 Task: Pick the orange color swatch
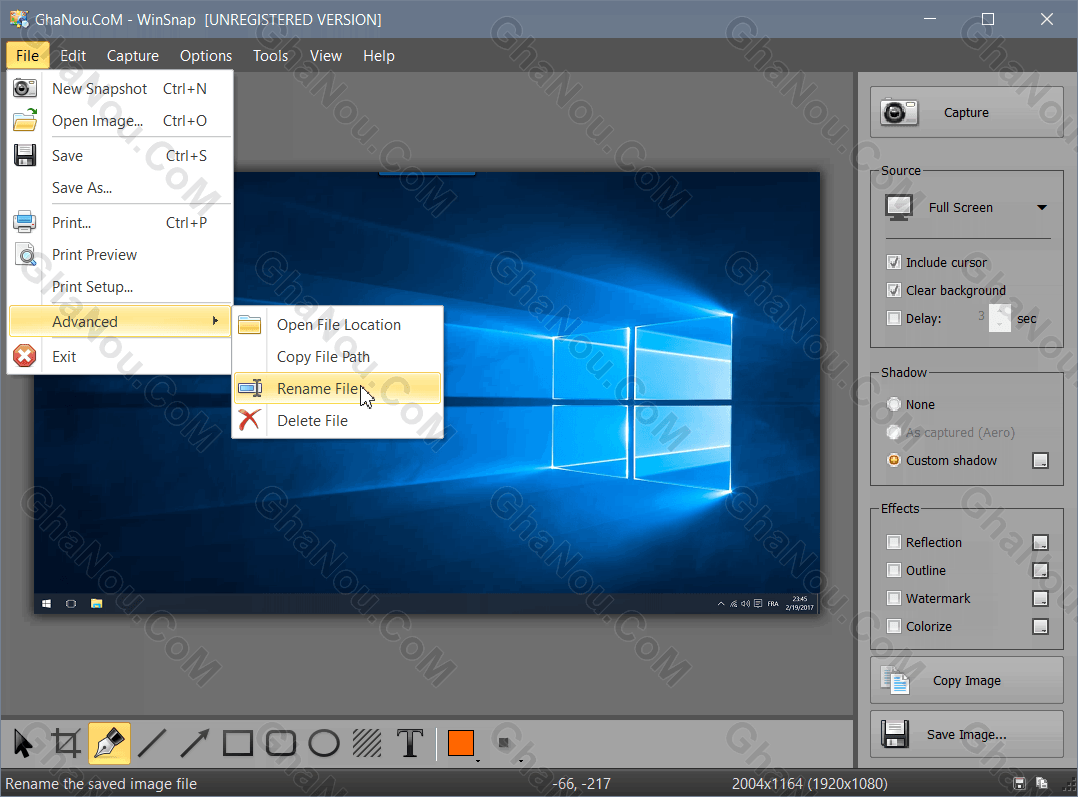[461, 743]
